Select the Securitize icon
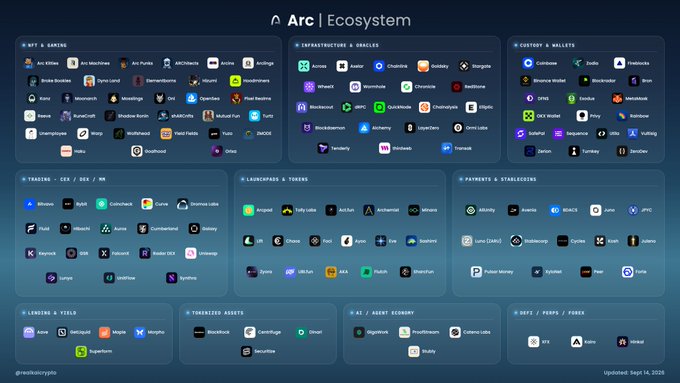 [246, 351]
